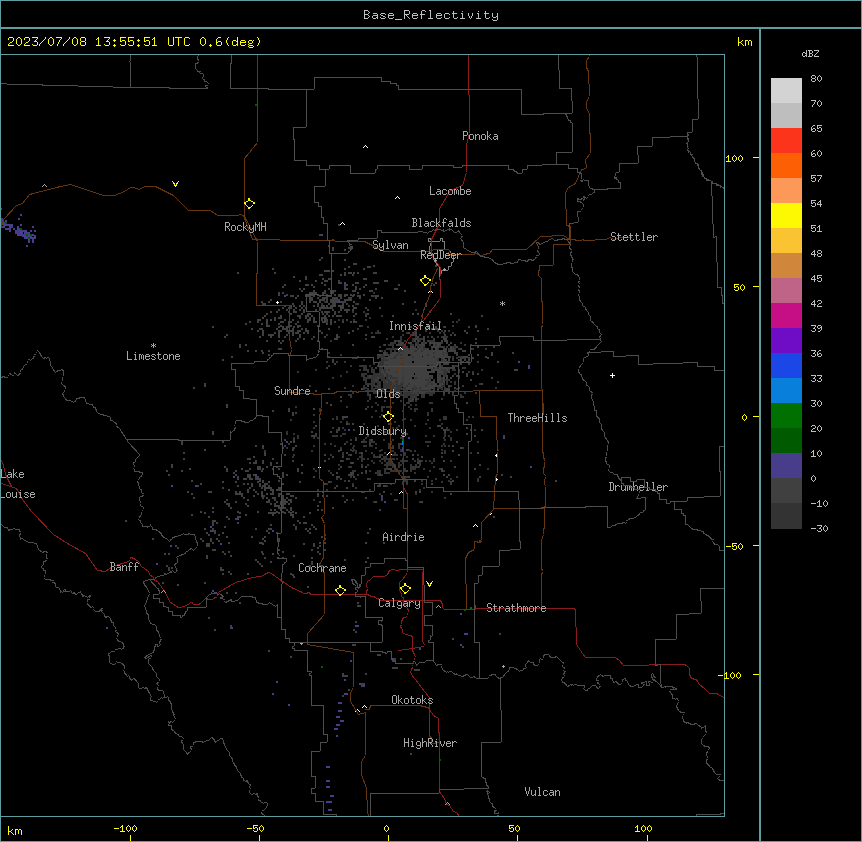
Task: Click the Olds label
Action: (x=388, y=394)
